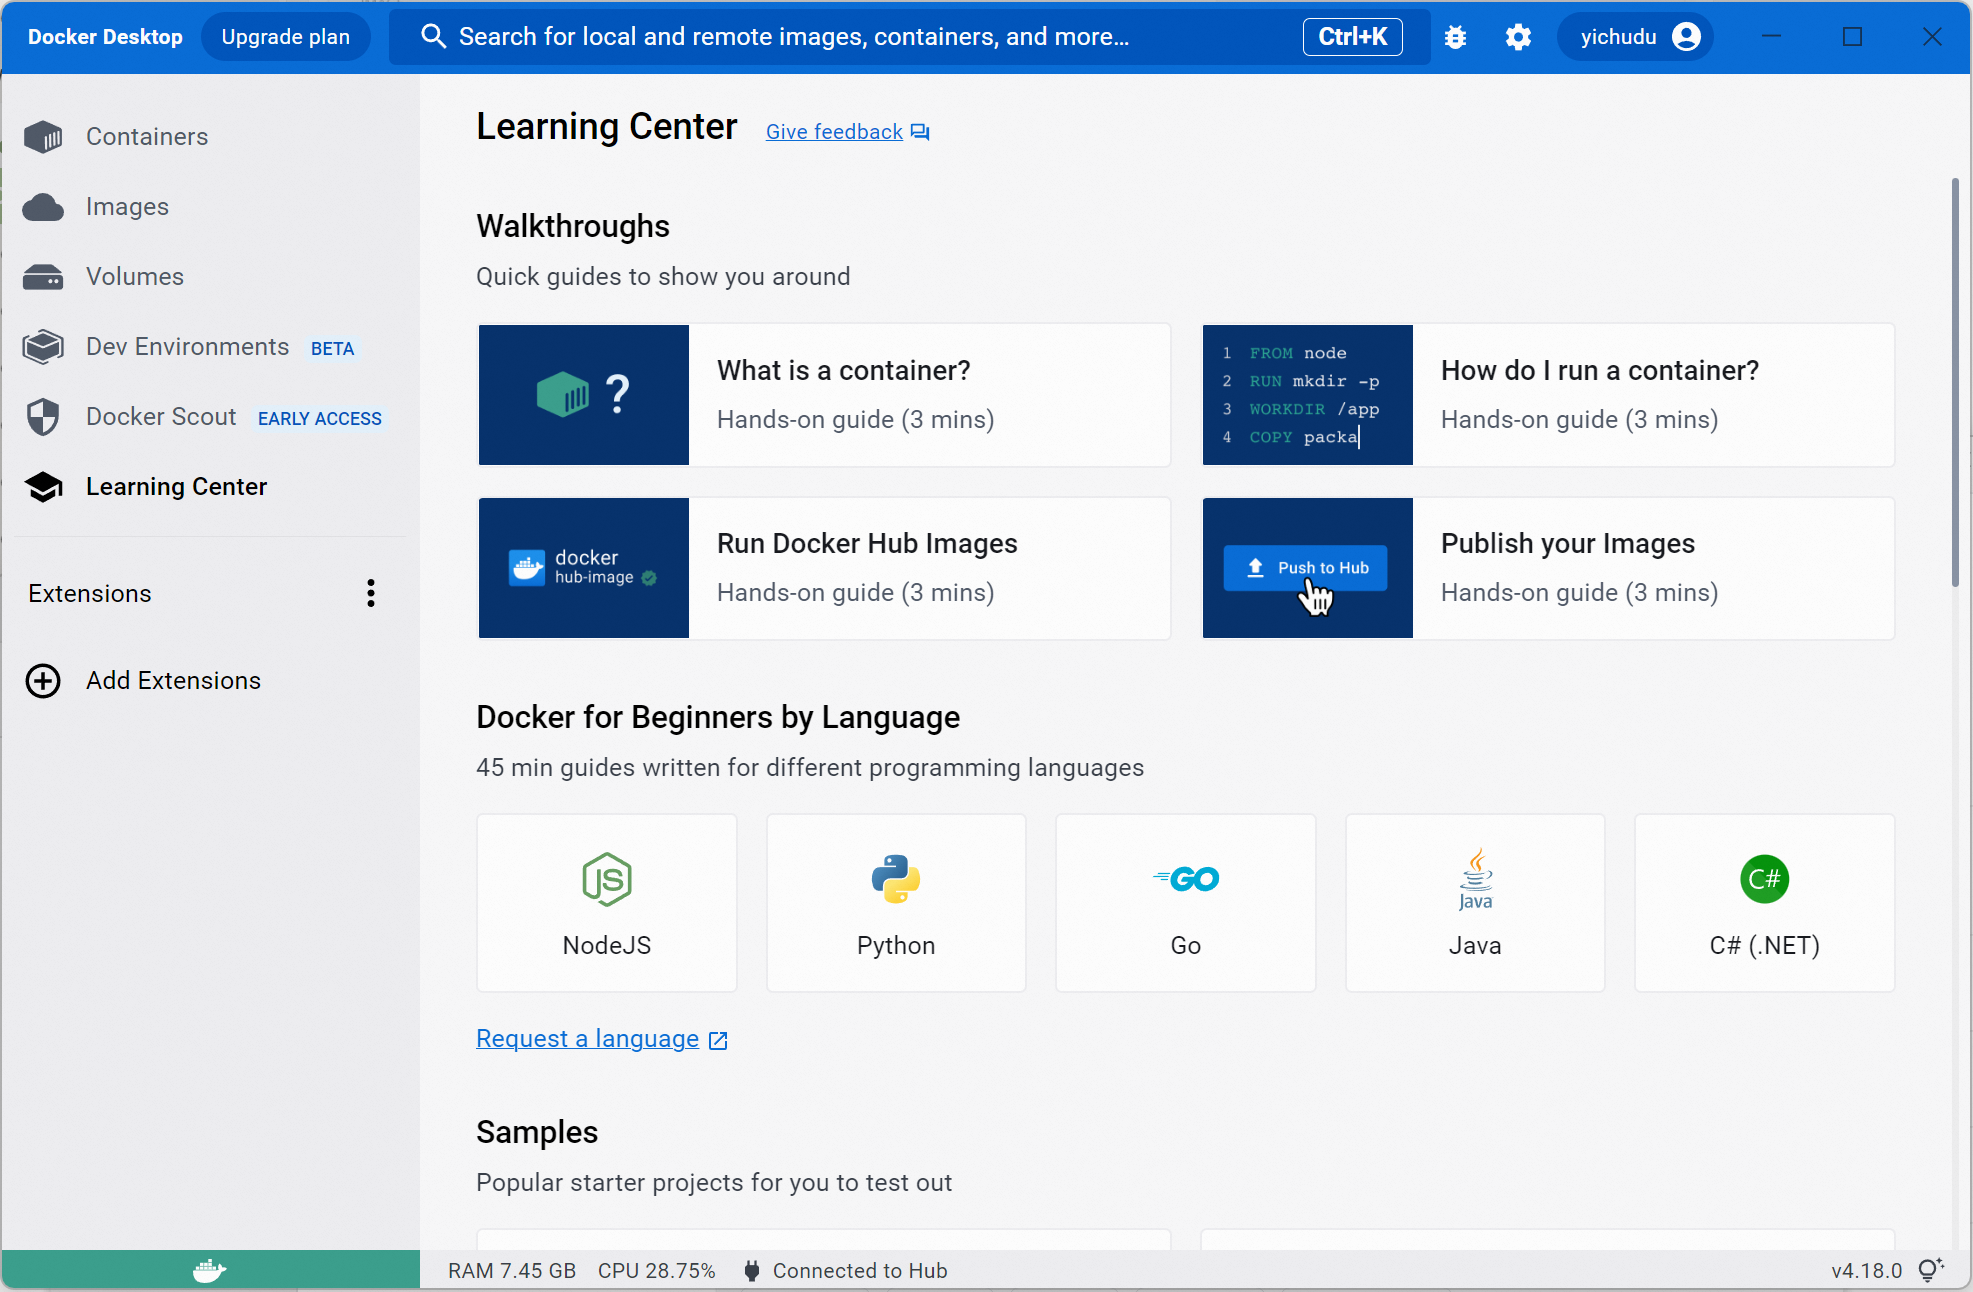This screenshot has width=1973, height=1292.
Task: Click the Extensions section header
Action: (x=90, y=594)
